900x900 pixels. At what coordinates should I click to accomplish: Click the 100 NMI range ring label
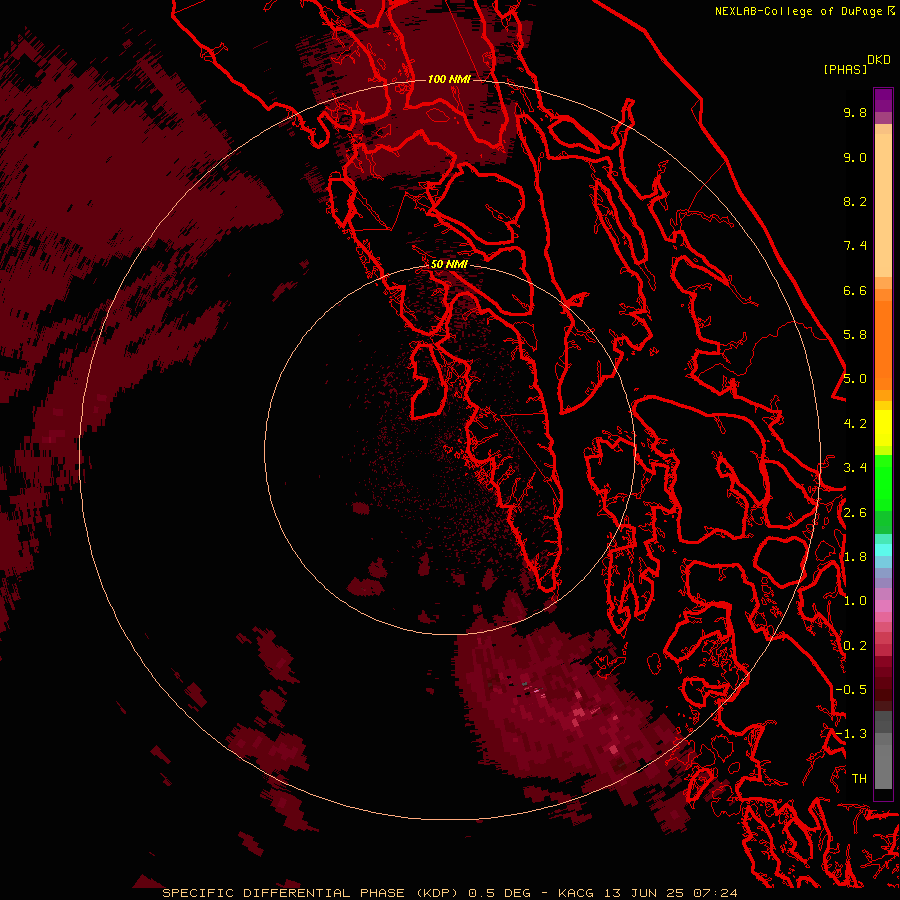point(449,79)
